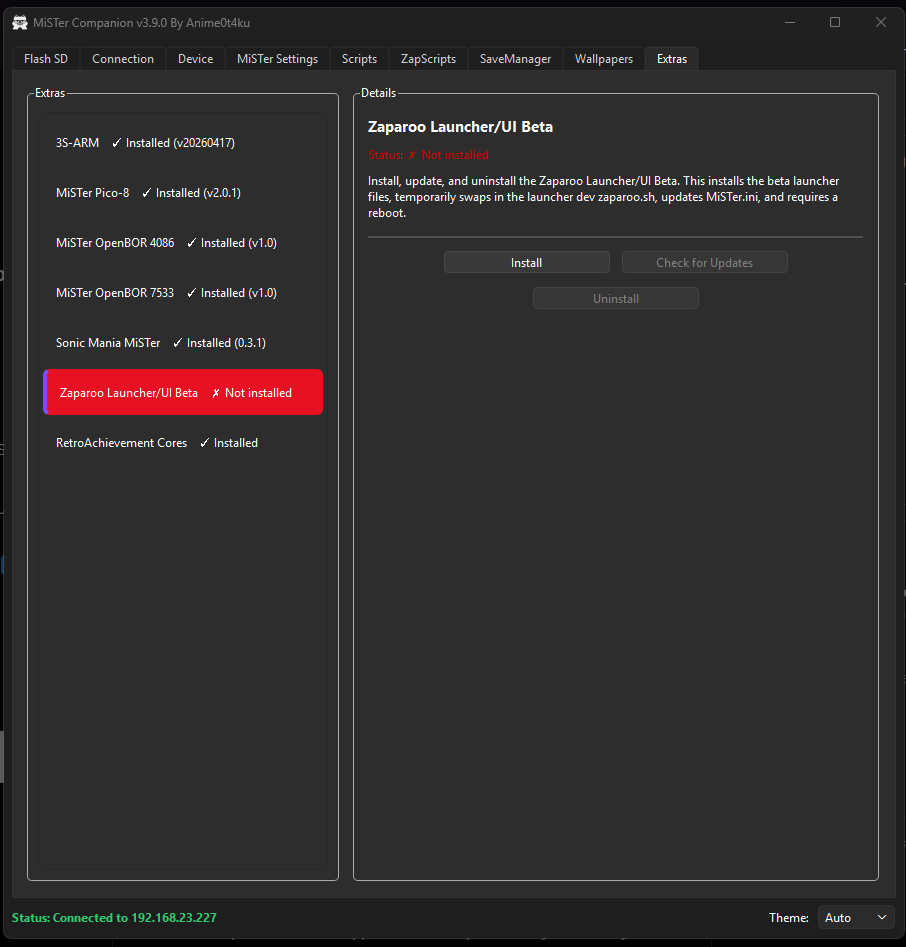Open the ZapScripts tab
906x947 pixels.
(428, 59)
